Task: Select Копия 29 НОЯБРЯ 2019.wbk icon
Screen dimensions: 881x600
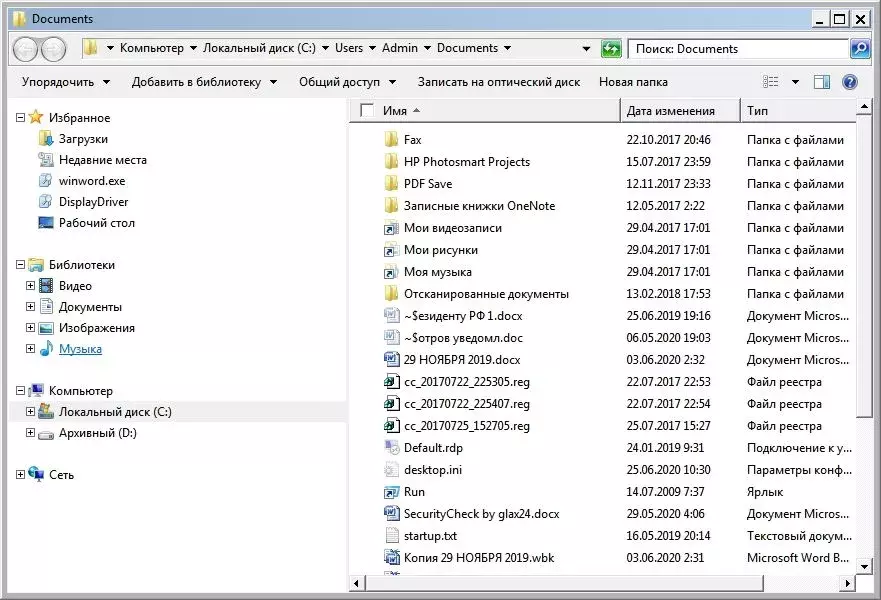Action: point(391,557)
